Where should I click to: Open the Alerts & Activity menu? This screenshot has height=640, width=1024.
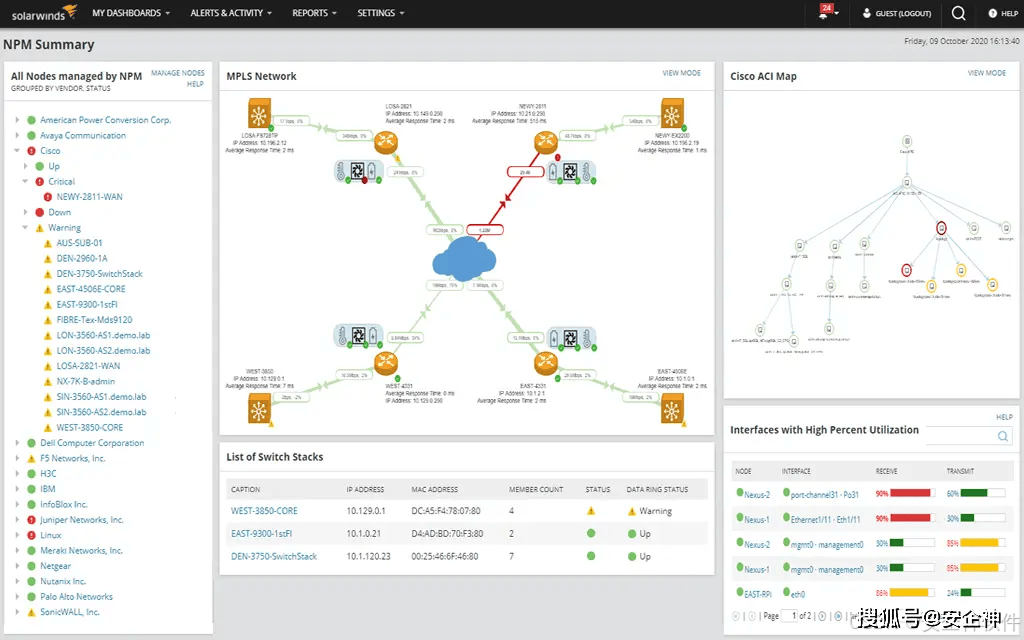(x=231, y=13)
